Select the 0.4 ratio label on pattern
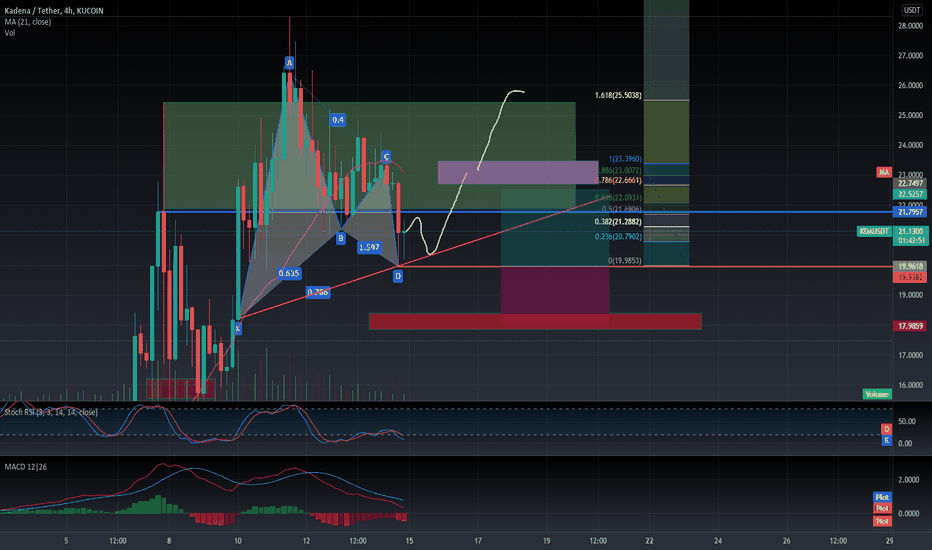This screenshot has width=932, height=550. [338, 120]
